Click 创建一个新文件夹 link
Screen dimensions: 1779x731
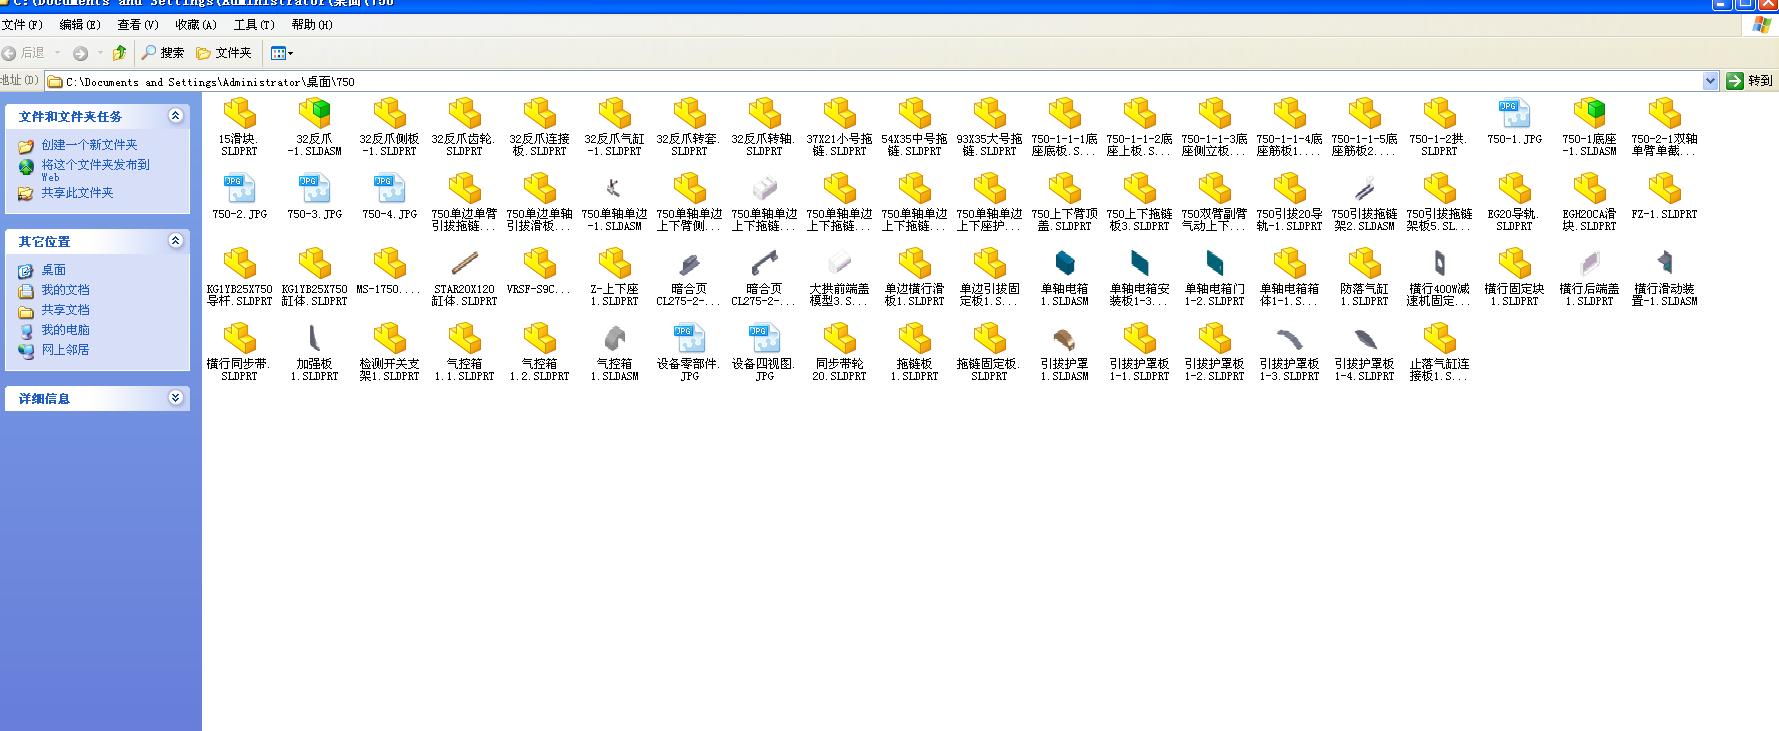pos(89,145)
